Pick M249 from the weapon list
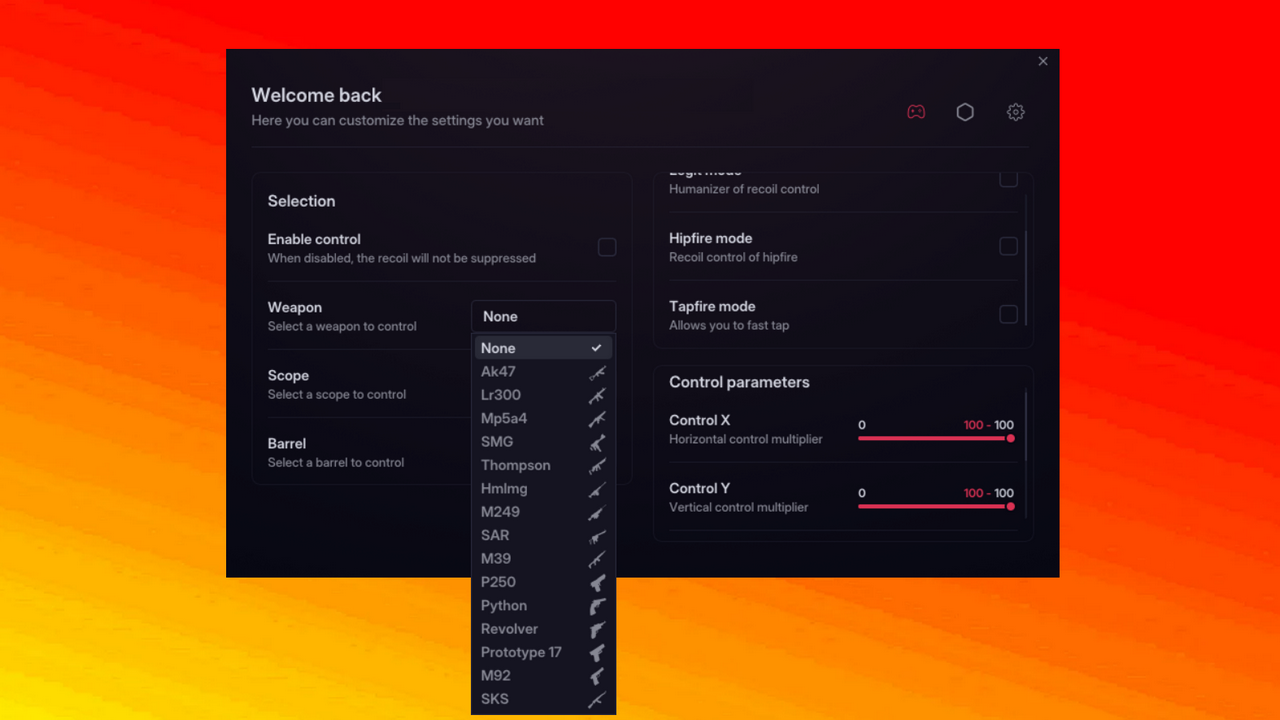The image size is (1280, 720). (500, 512)
